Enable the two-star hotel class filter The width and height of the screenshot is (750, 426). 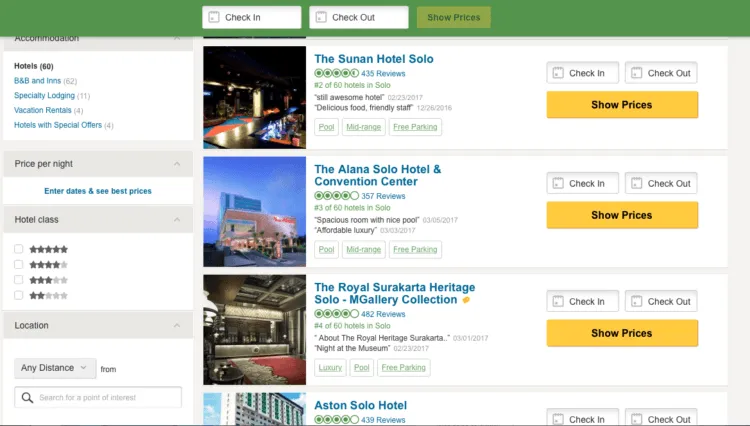tap(19, 295)
